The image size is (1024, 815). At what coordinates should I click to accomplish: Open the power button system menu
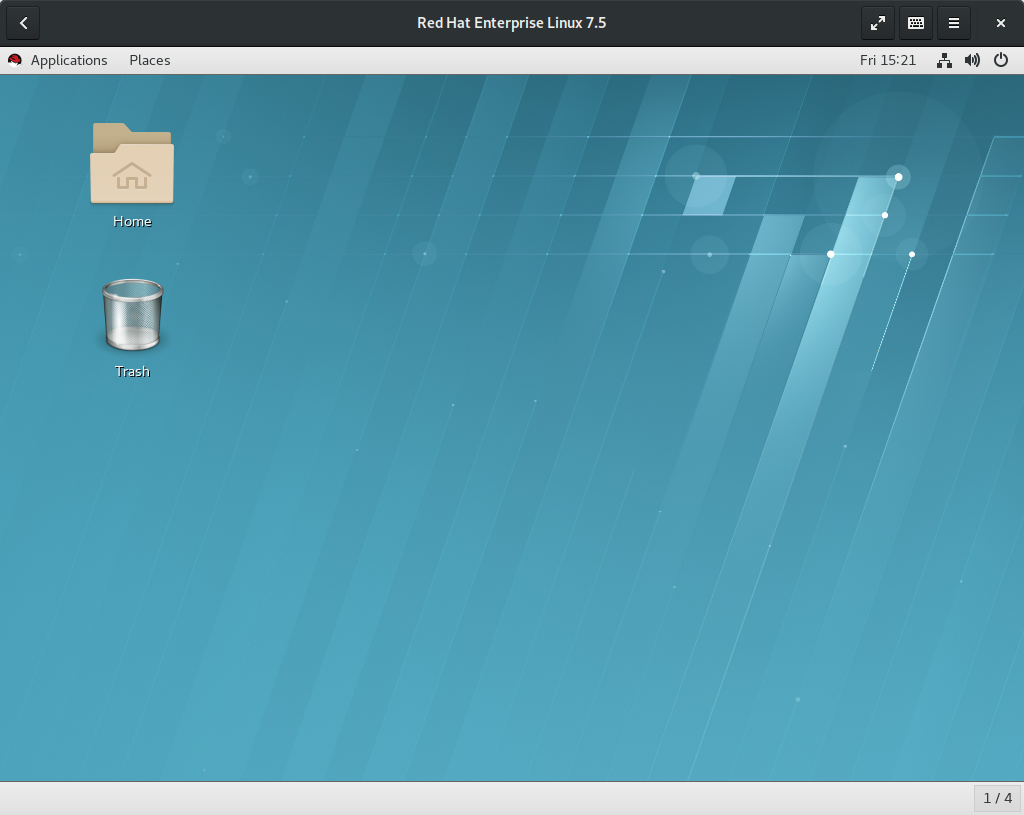tap(1000, 60)
